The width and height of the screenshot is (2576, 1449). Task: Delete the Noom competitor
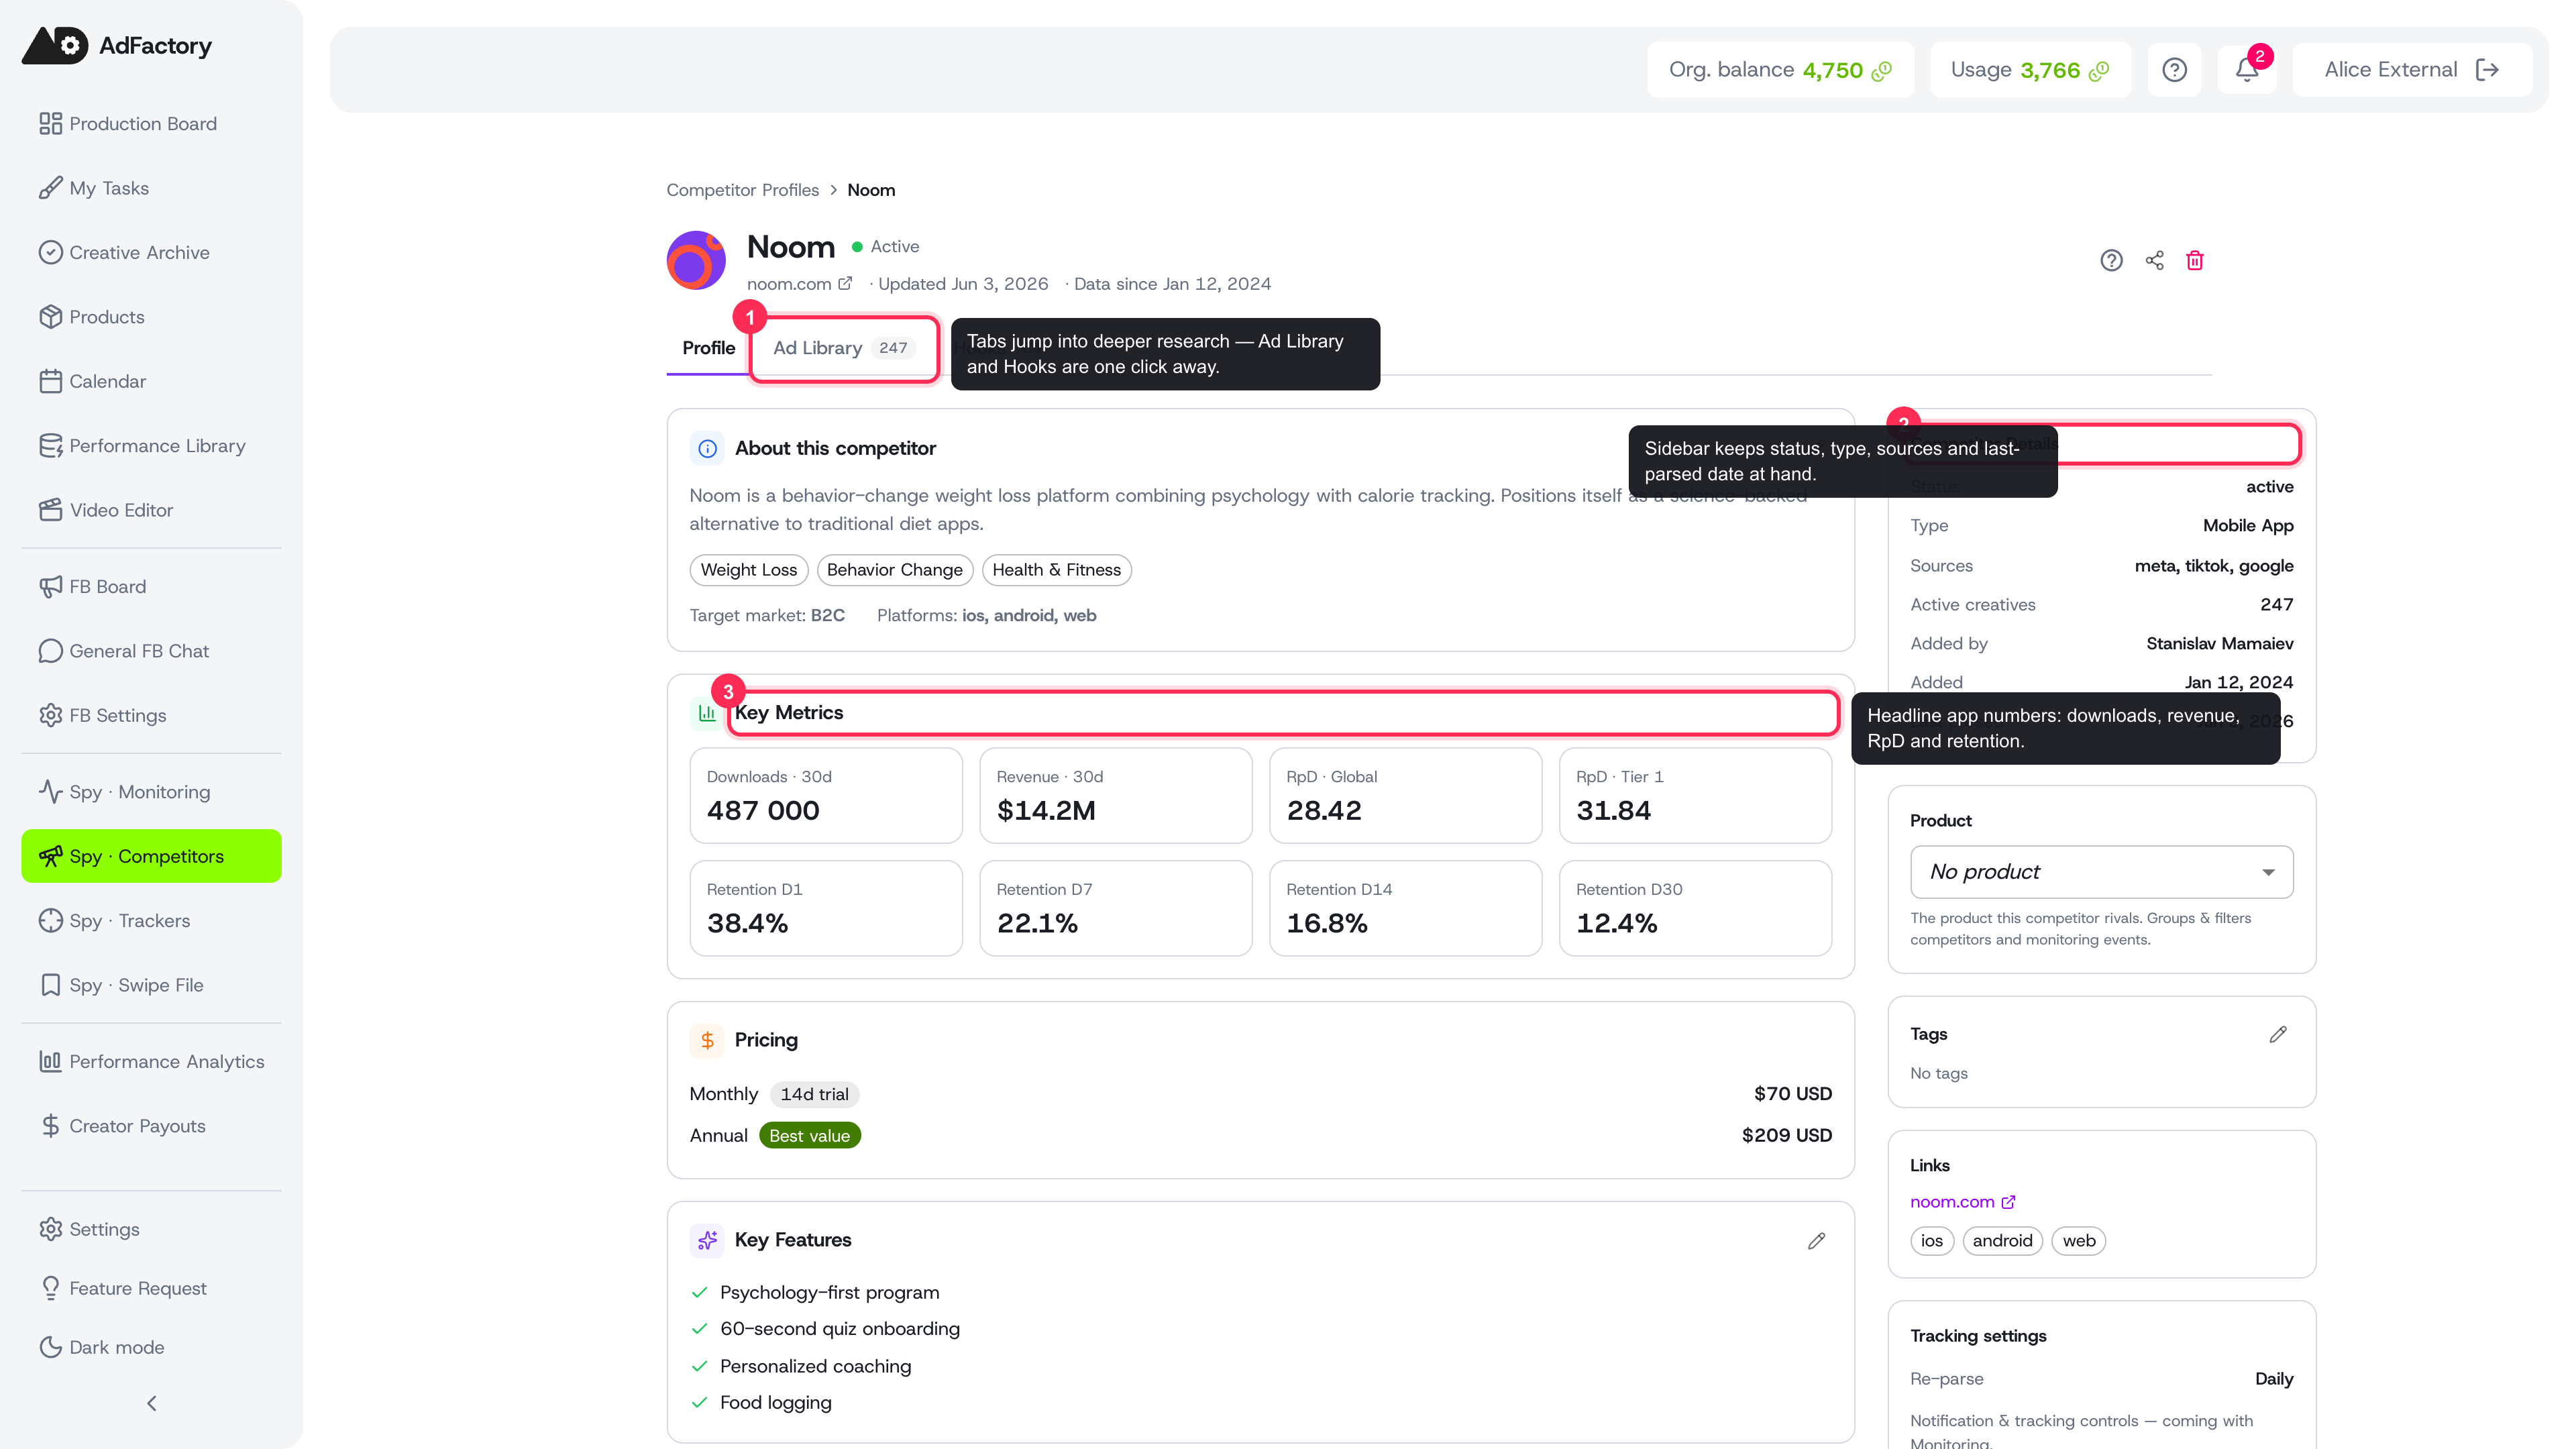(2195, 261)
